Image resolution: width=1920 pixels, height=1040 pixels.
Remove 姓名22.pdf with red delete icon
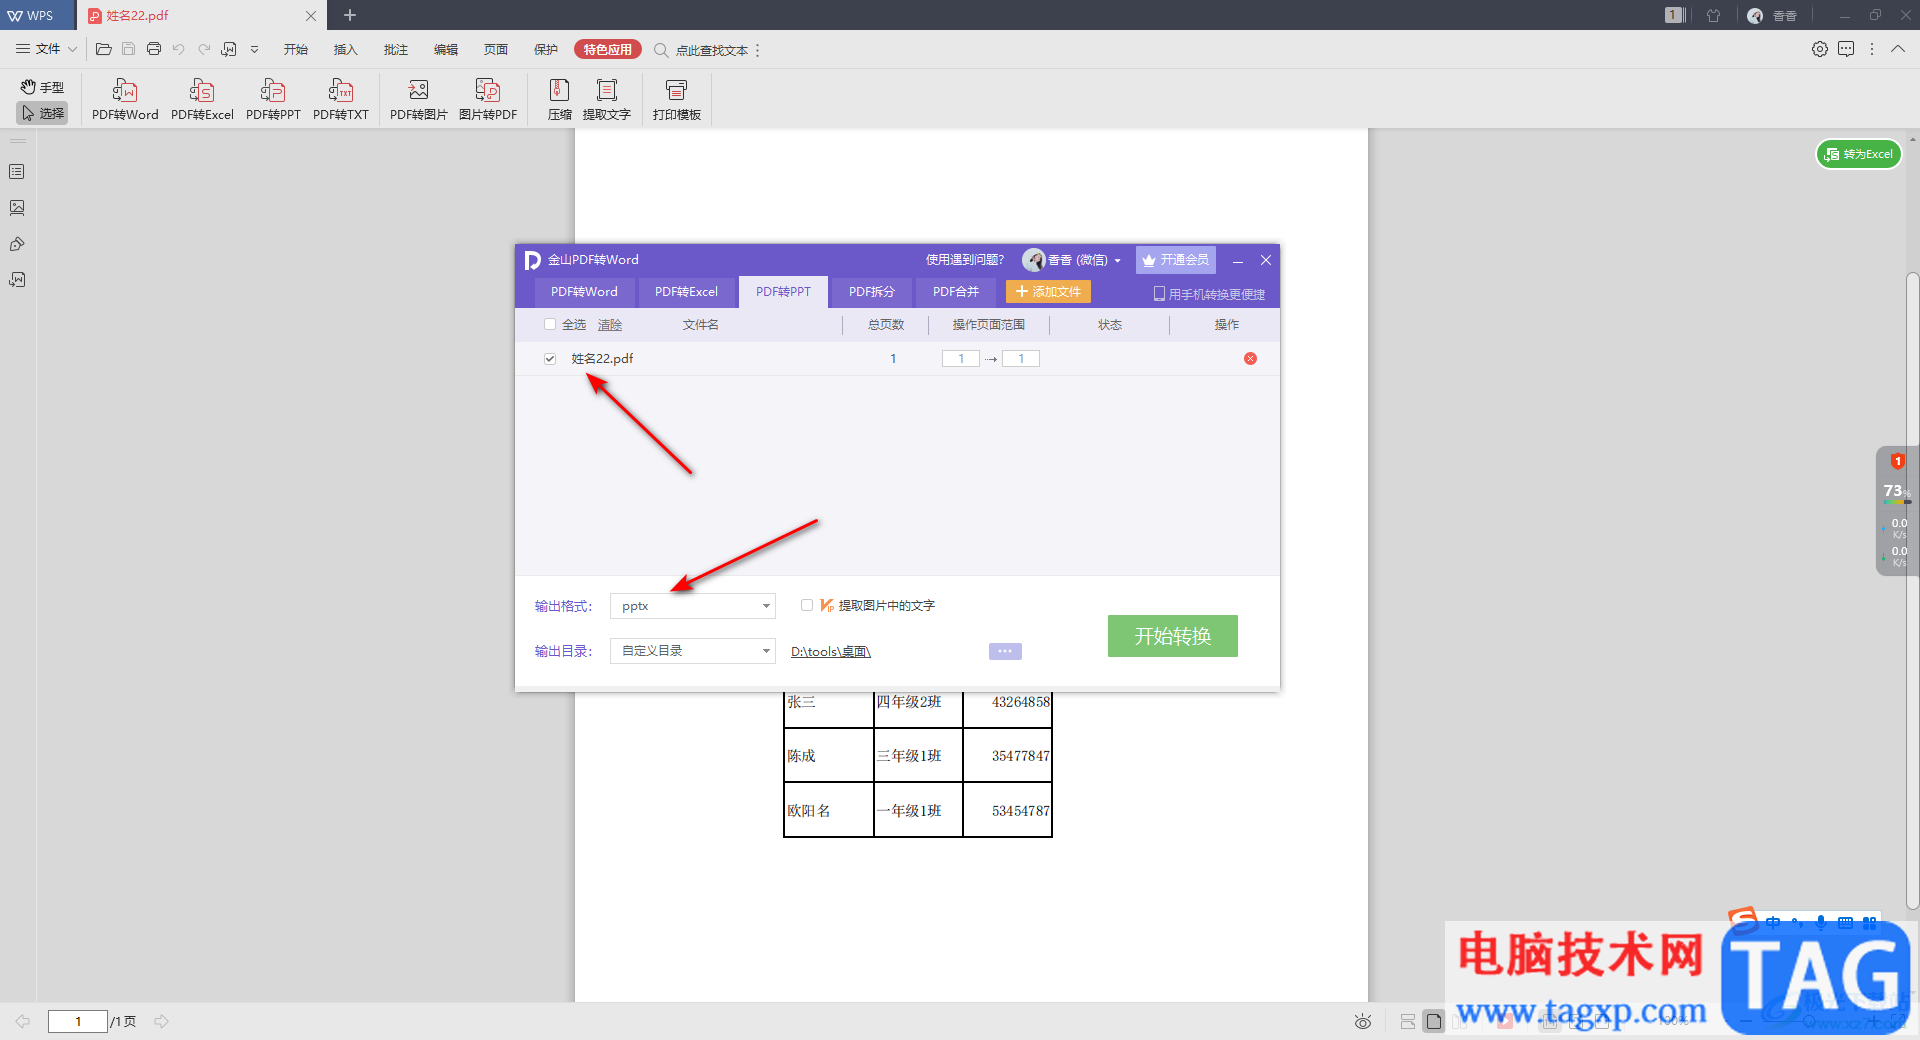[1250, 358]
